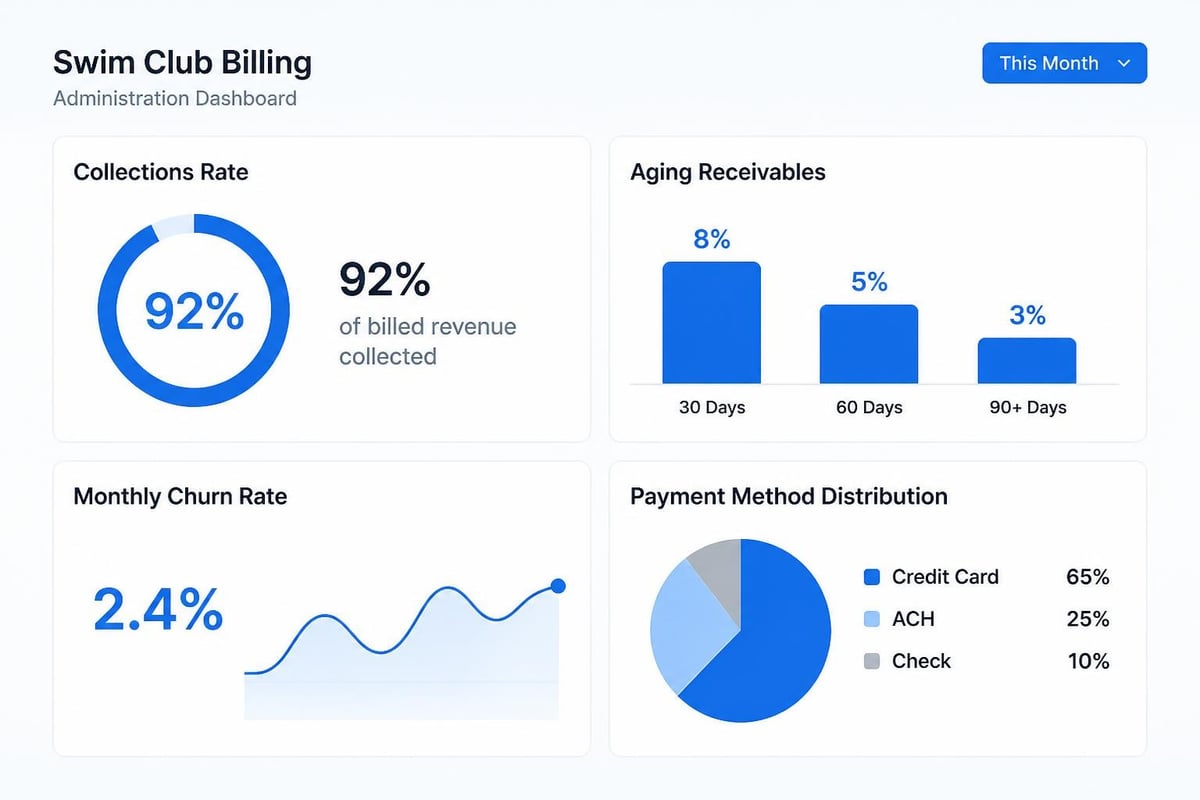Click the 65% value in legend
This screenshot has height=800, width=1200.
[1088, 577]
